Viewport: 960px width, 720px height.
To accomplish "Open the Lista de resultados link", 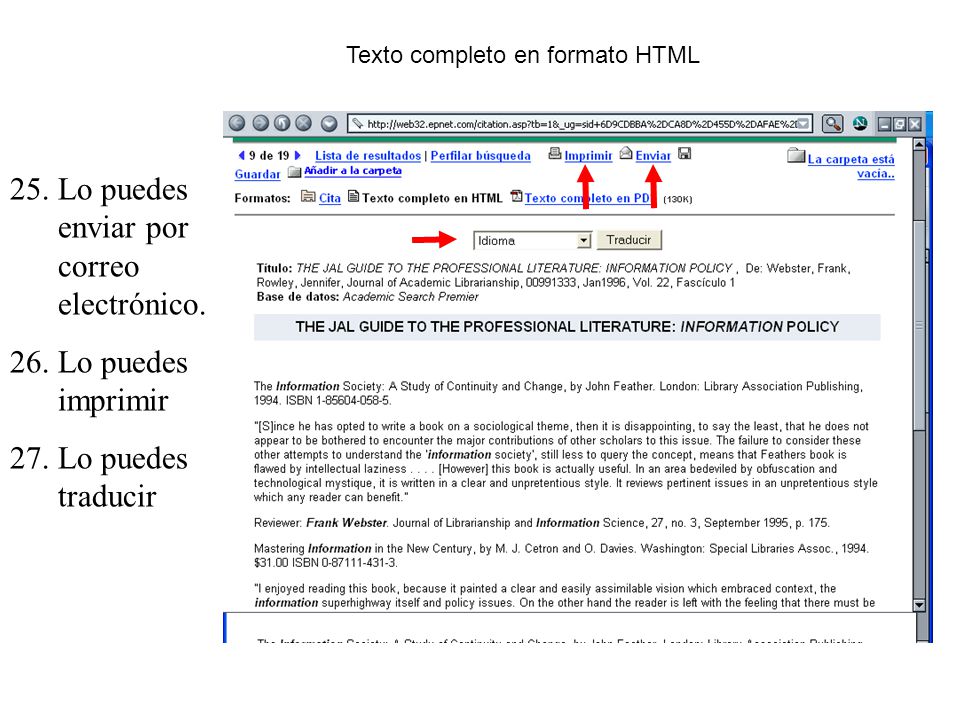I will point(368,156).
